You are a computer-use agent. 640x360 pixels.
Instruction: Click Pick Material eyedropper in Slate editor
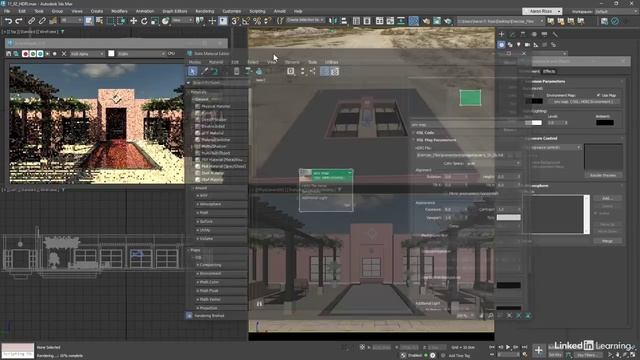204,71
